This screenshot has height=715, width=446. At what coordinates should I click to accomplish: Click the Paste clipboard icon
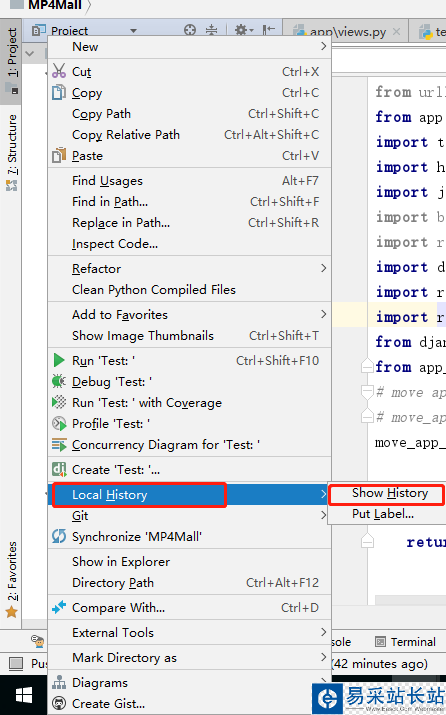(x=59, y=155)
